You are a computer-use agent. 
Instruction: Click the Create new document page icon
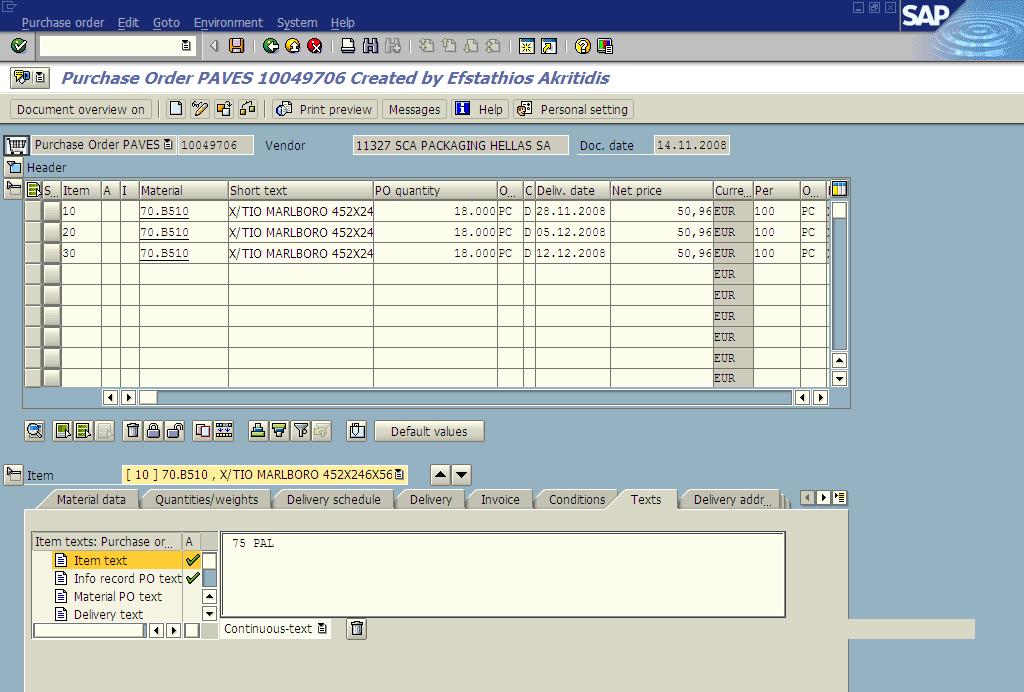point(176,109)
